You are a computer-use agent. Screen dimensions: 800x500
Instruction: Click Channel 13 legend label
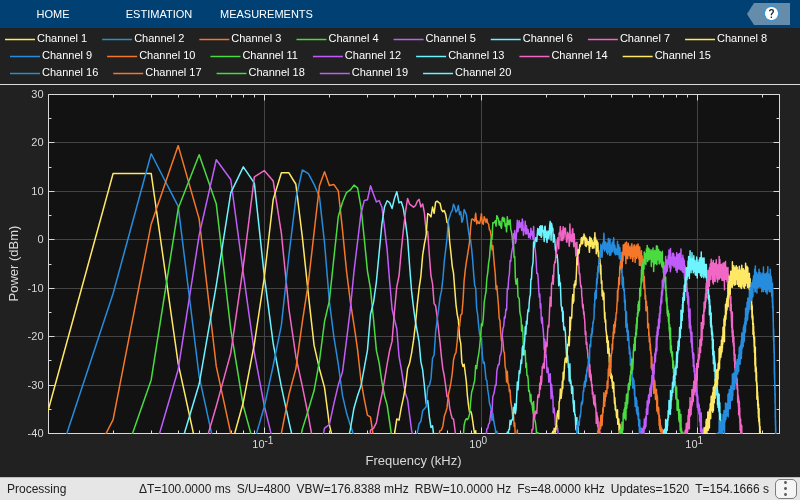coord(476,55)
